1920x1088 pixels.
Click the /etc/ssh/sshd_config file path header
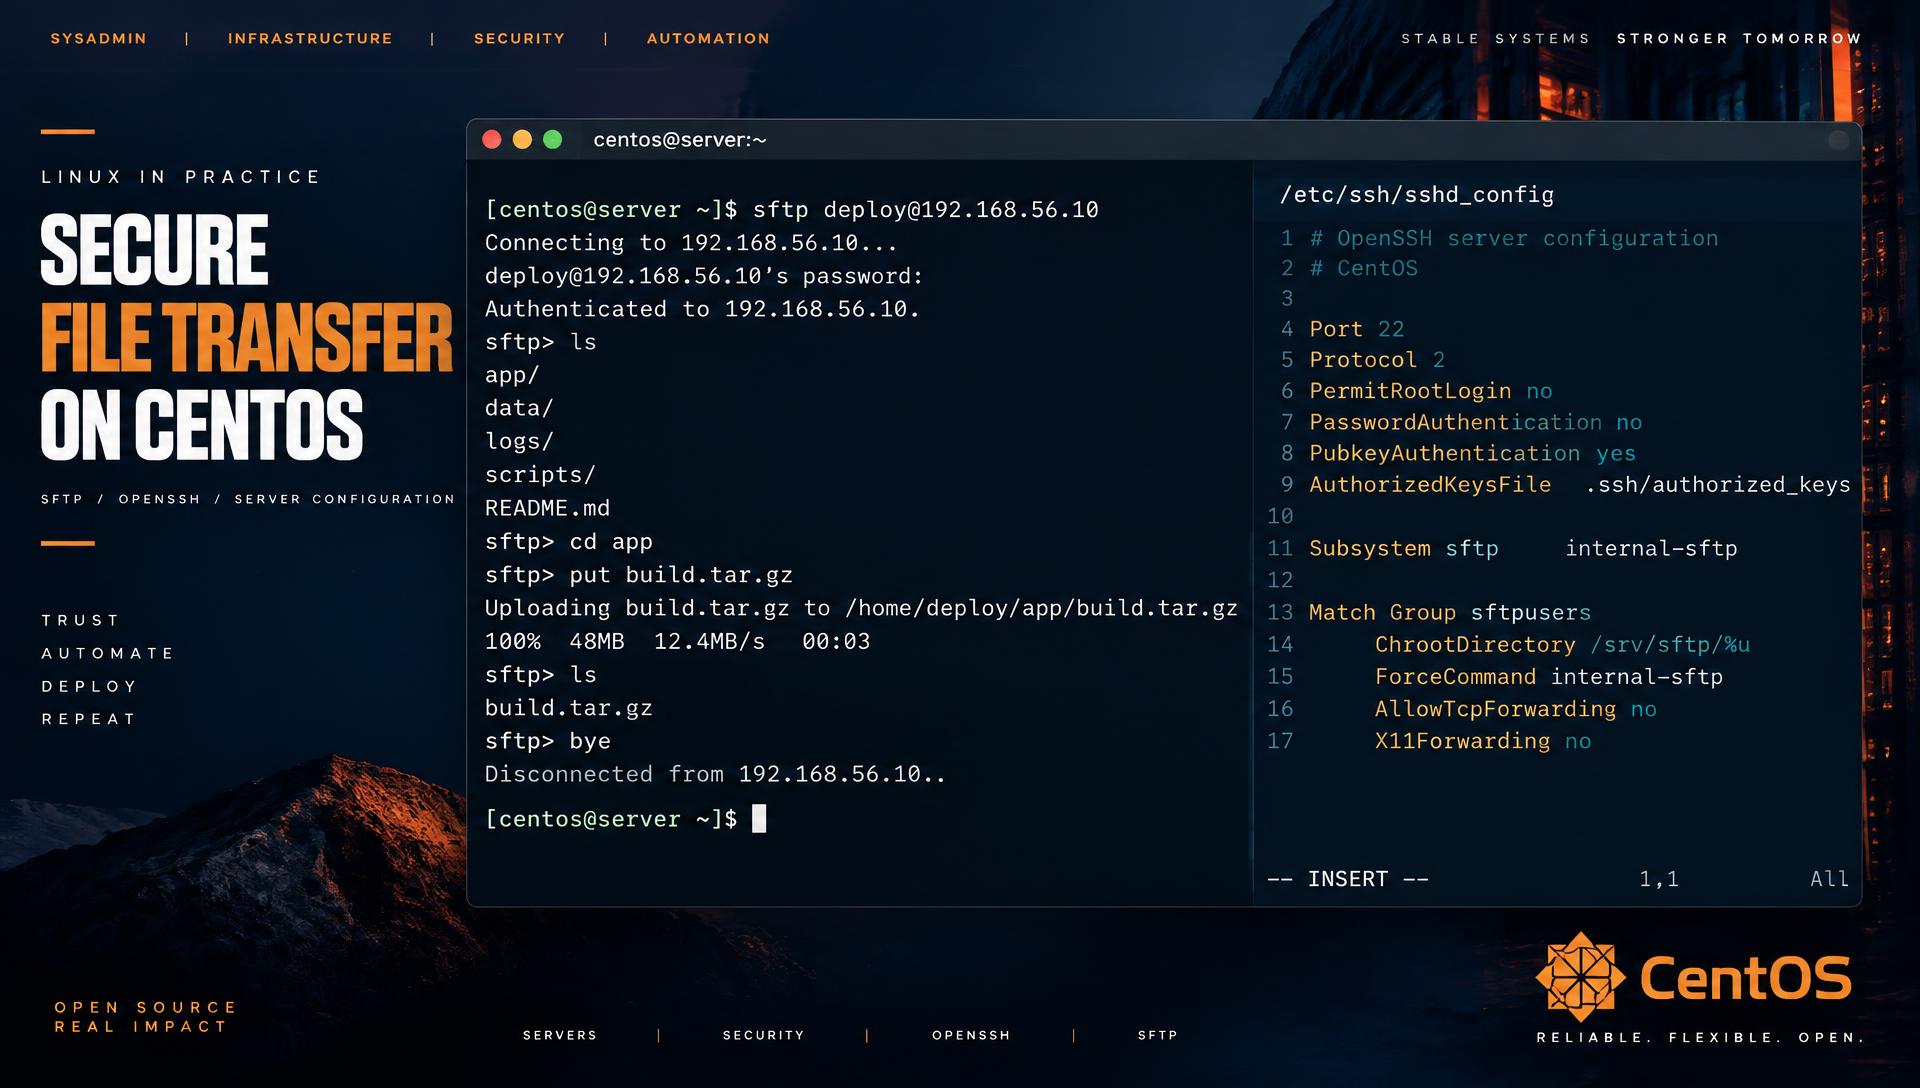(1417, 195)
